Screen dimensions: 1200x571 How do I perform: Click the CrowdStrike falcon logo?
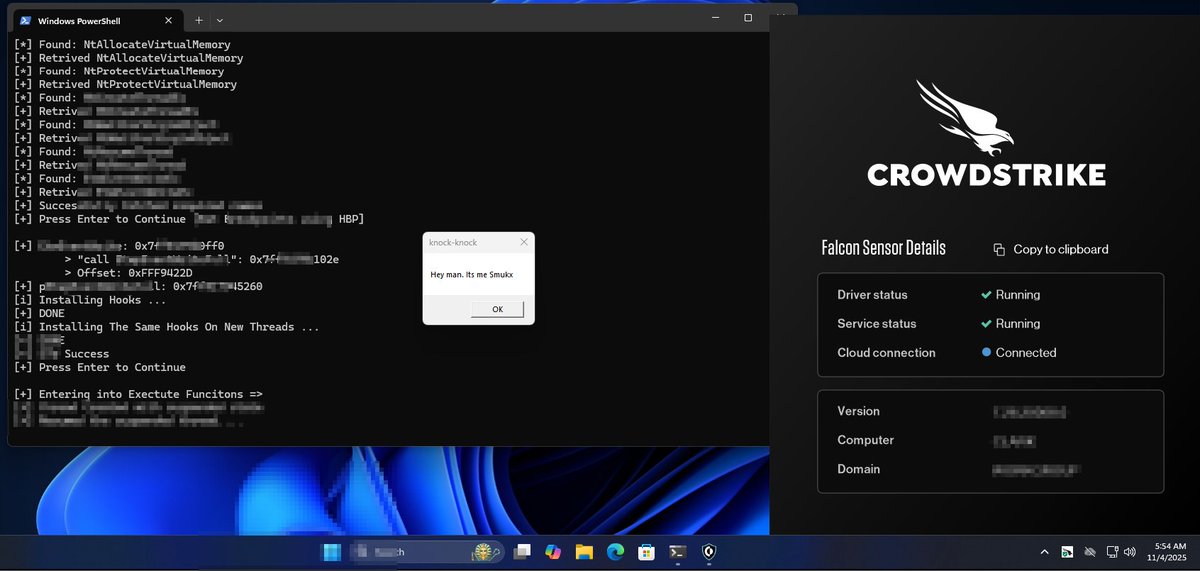click(964, 117)
